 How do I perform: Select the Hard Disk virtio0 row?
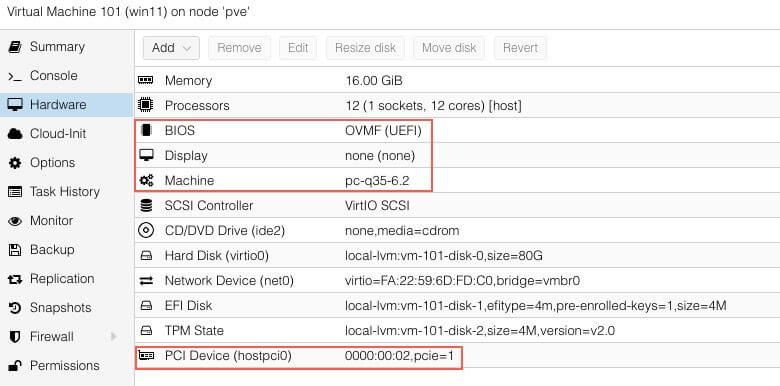pyautogui.click(x=457, y=256)
